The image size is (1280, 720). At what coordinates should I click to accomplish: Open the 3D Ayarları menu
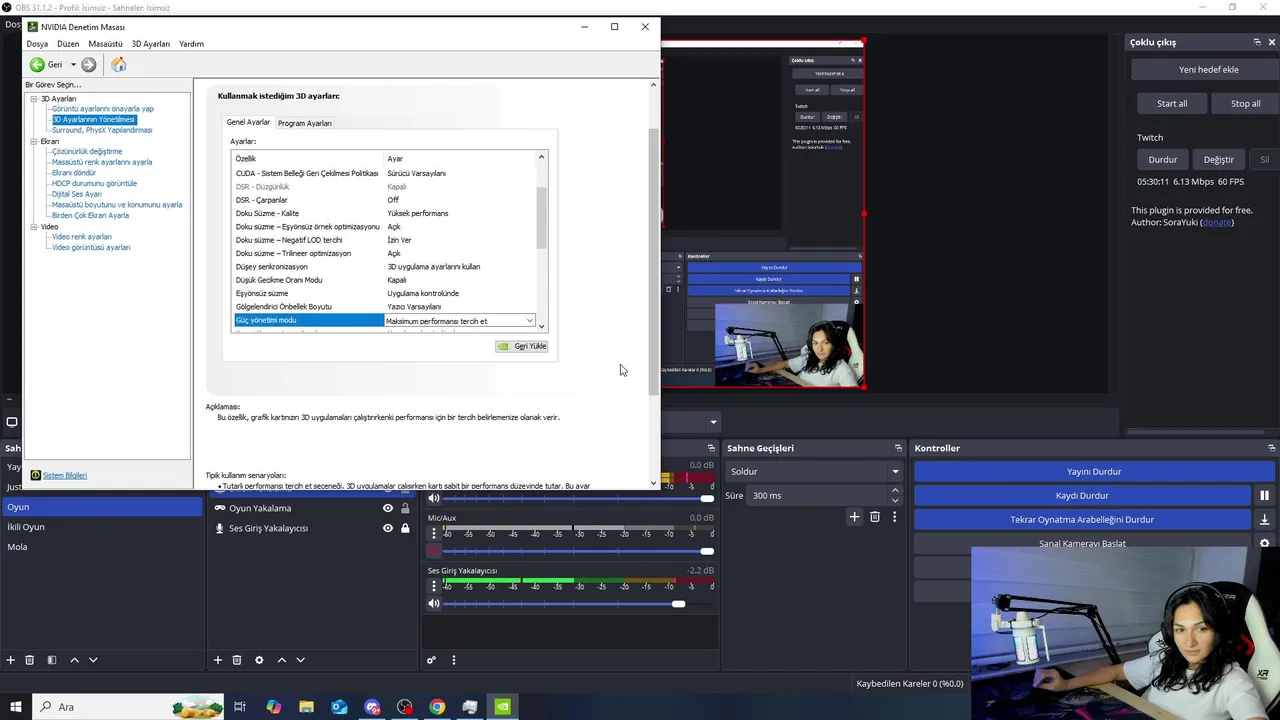(x=151, y=44)
